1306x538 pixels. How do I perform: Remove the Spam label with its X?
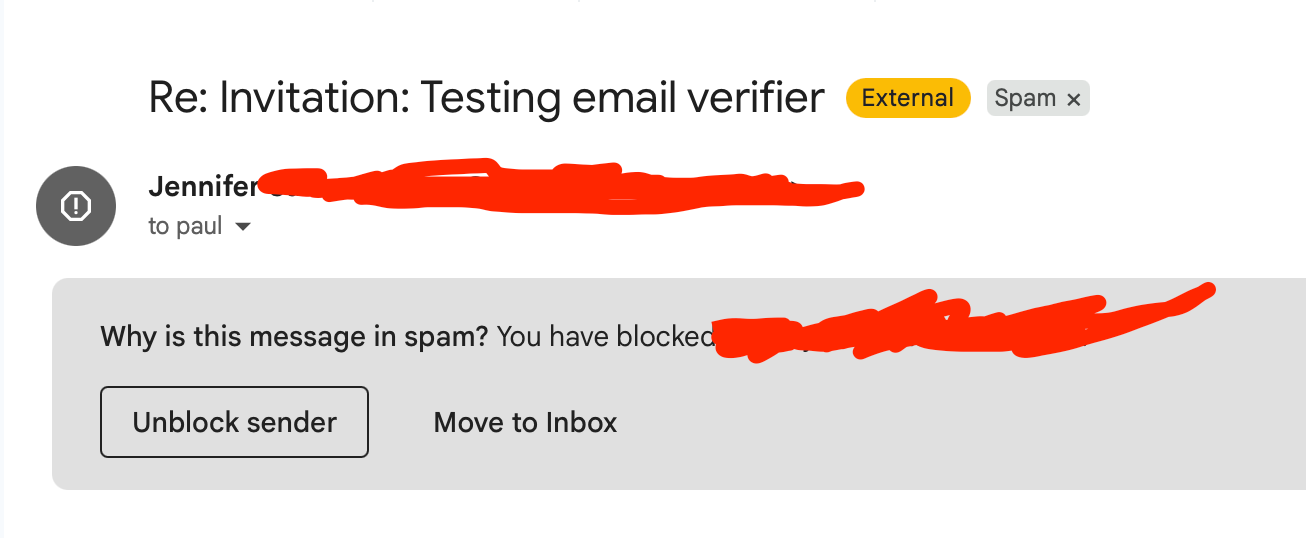click(x=1074, y=99)
